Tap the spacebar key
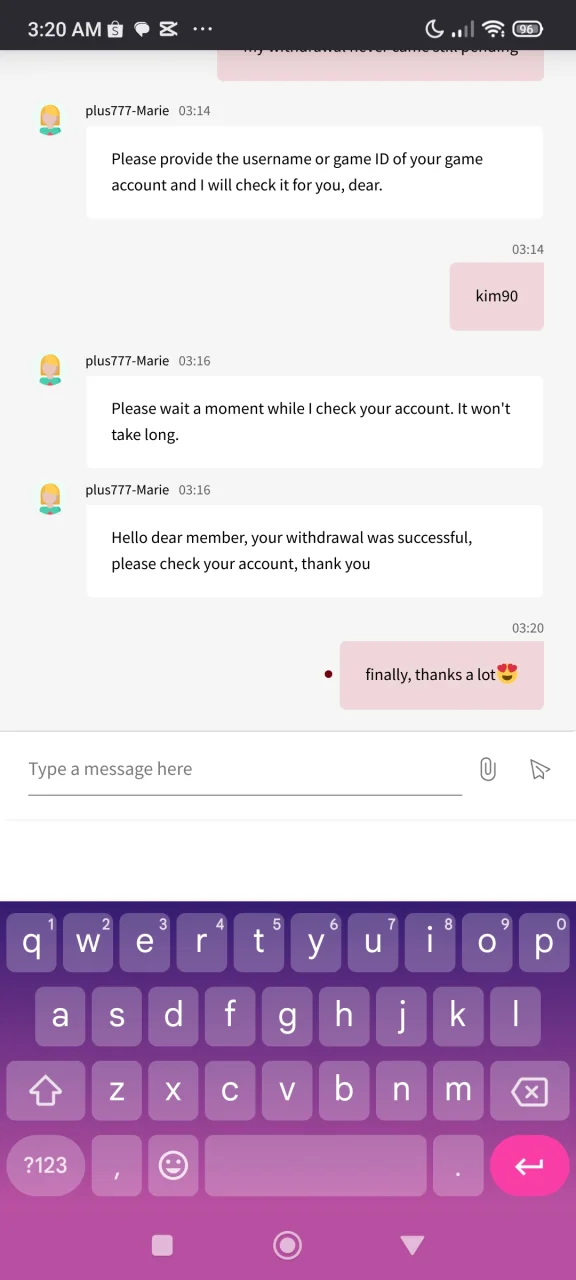Viewport: 576px width, 1280px height. click(316, 1165)
